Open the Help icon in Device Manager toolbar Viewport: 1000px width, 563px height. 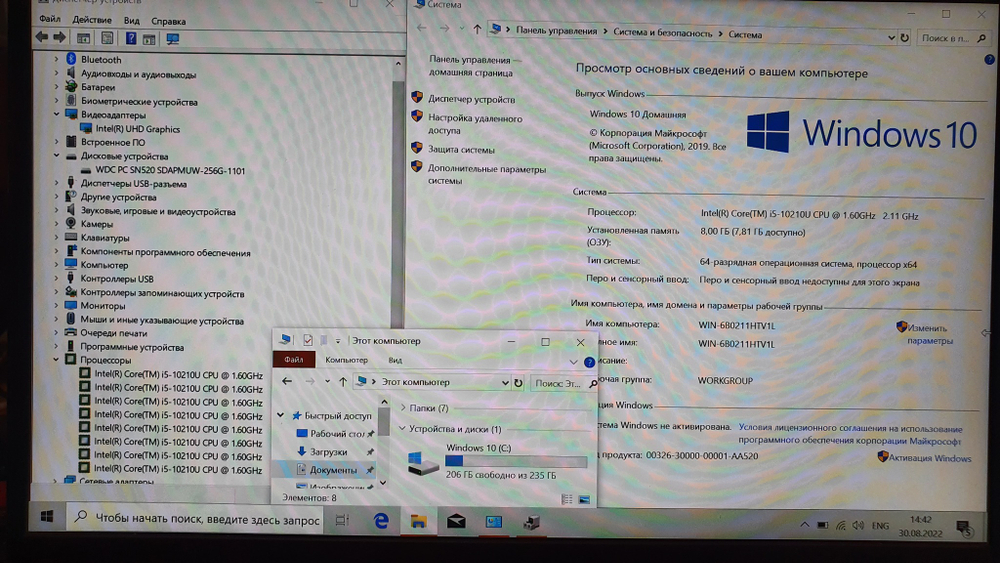(x=131, y=38)
